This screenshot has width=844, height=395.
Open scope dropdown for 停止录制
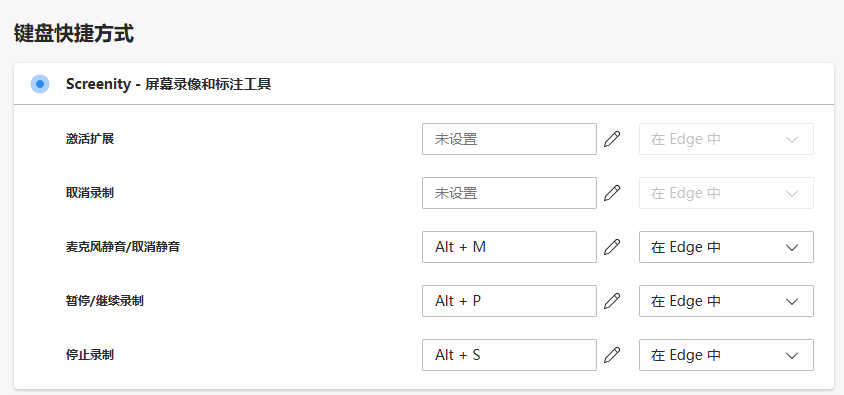point(726,355)
